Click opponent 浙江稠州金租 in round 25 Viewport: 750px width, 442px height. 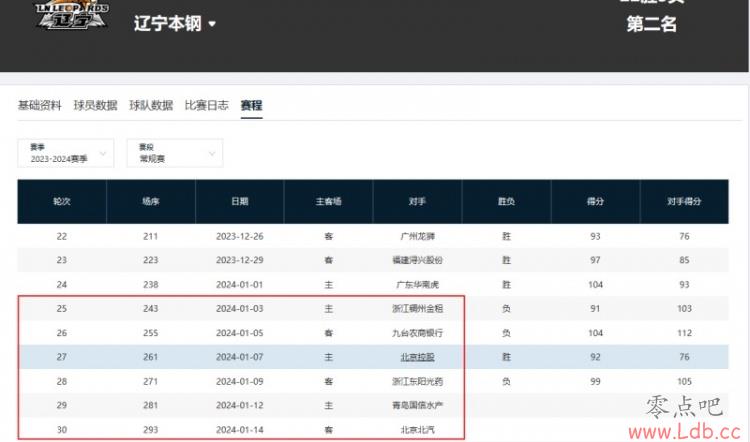417,309
